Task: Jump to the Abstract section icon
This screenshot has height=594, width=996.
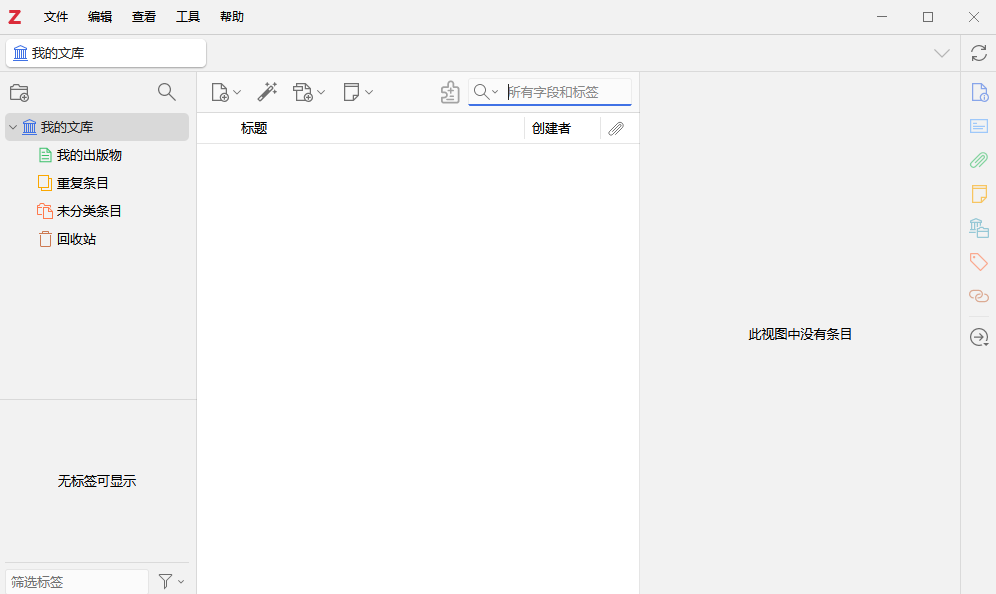Action: click(979, 126)
